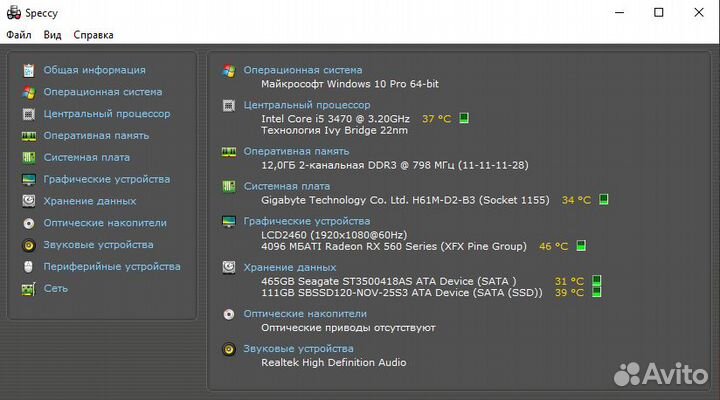Open the Справка menu
This screenshot has height=400, width=720.
[93, 35]
